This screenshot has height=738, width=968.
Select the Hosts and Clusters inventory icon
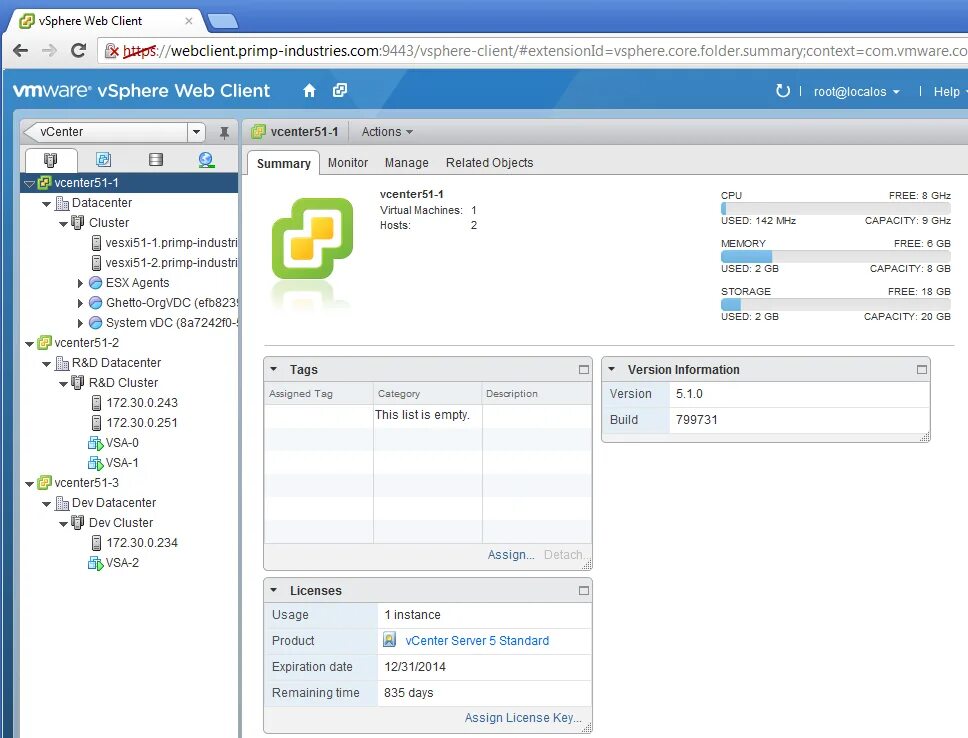click(x=51, y=159)
